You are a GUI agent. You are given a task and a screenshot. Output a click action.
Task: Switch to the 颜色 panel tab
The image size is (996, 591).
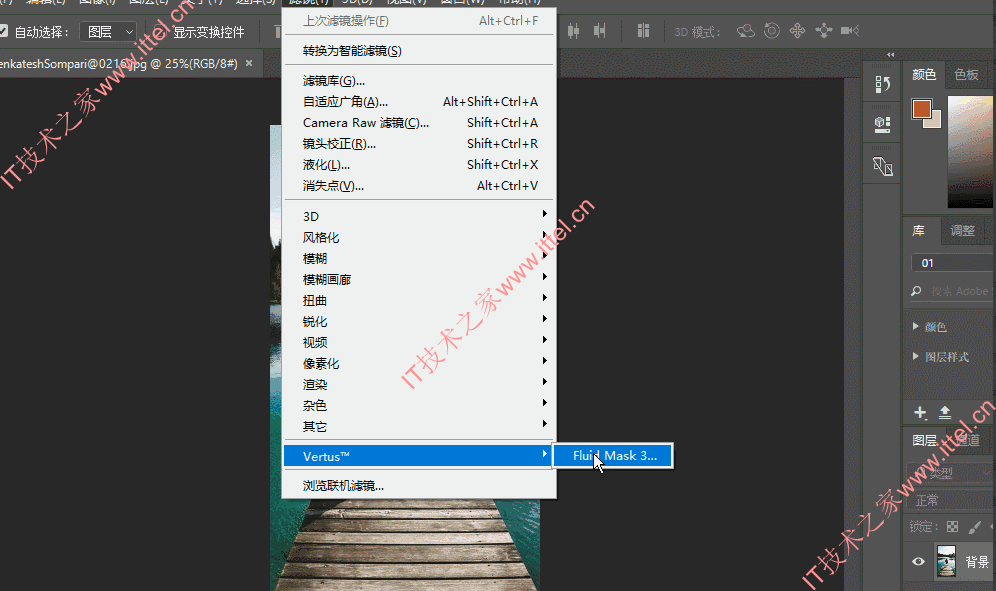(924, 74)
